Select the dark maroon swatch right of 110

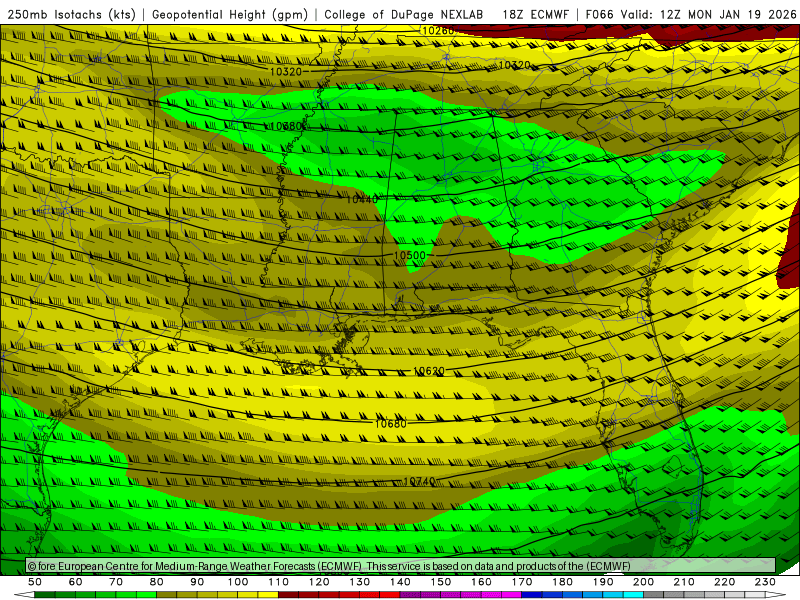[x=288, y=595]
